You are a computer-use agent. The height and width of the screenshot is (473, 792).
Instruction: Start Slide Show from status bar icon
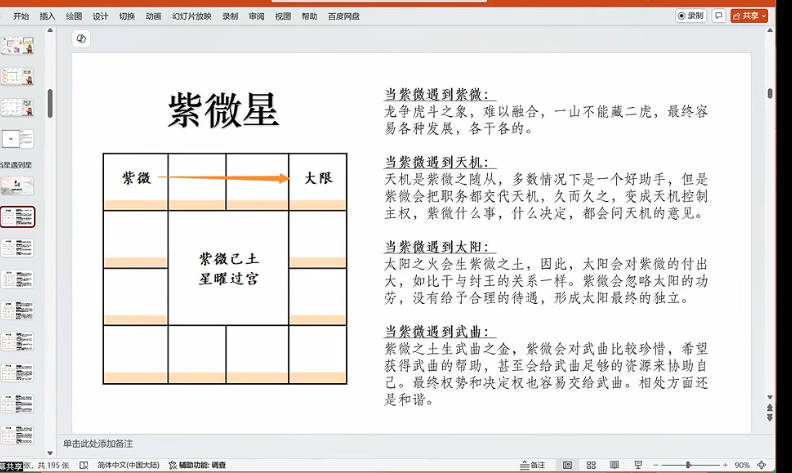pyautogui.click(x=637, y=465)
